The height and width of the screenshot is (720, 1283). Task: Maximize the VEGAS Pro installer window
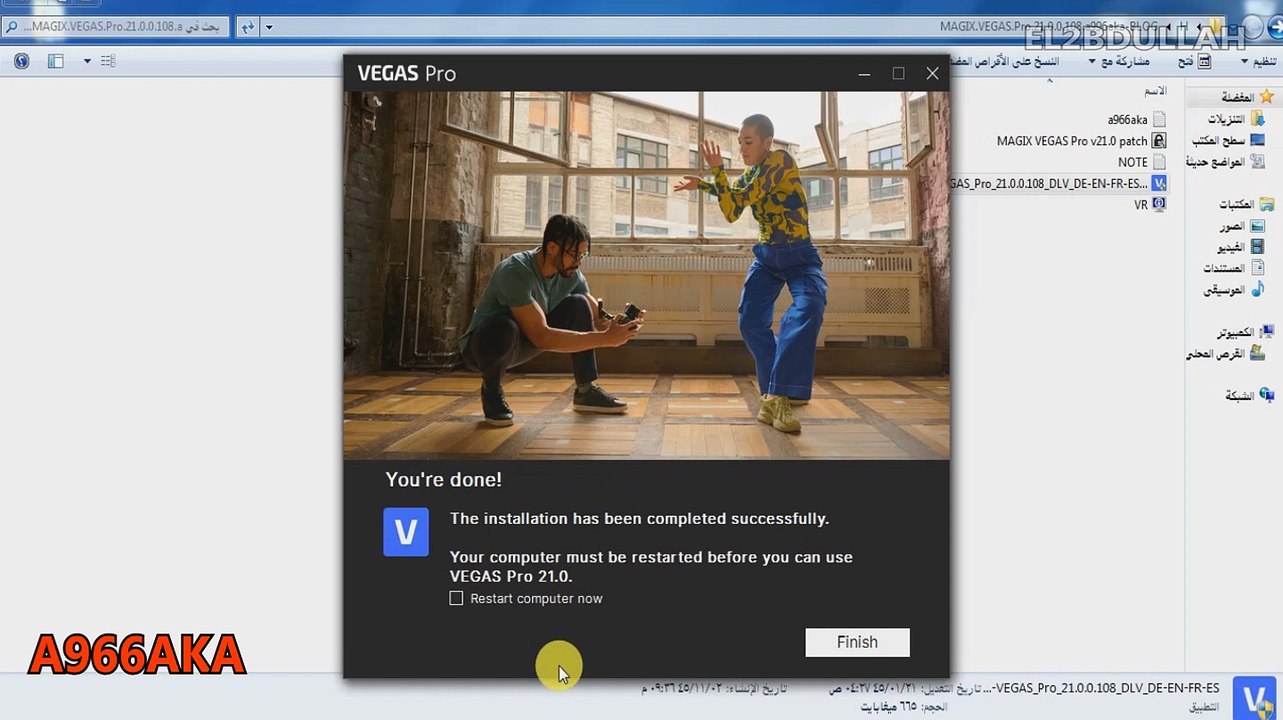pyautogui.click(x=898, y=73)
